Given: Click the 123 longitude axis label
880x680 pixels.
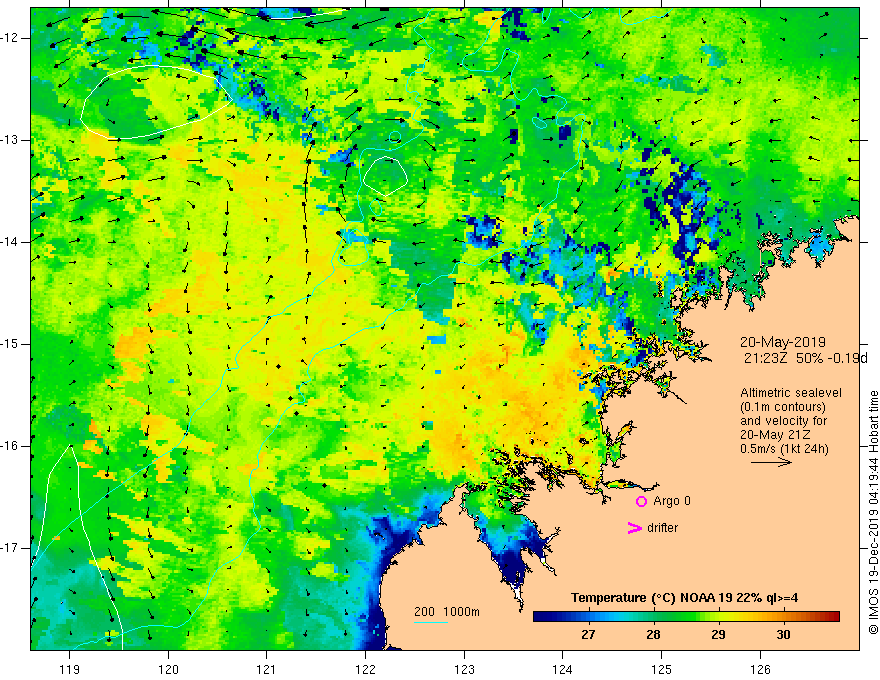Looking at the screenshot, I should pos(464,669).
